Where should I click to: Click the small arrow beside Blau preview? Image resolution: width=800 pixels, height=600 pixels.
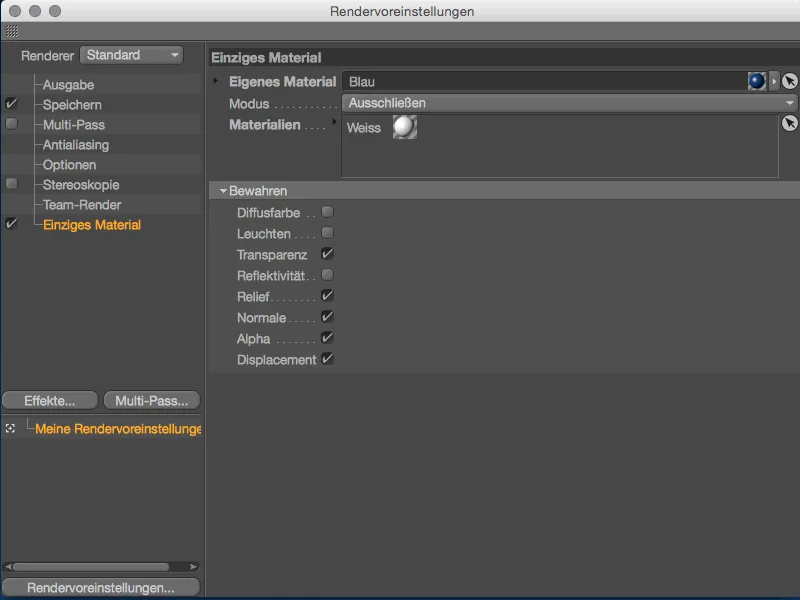pos(773,81)
